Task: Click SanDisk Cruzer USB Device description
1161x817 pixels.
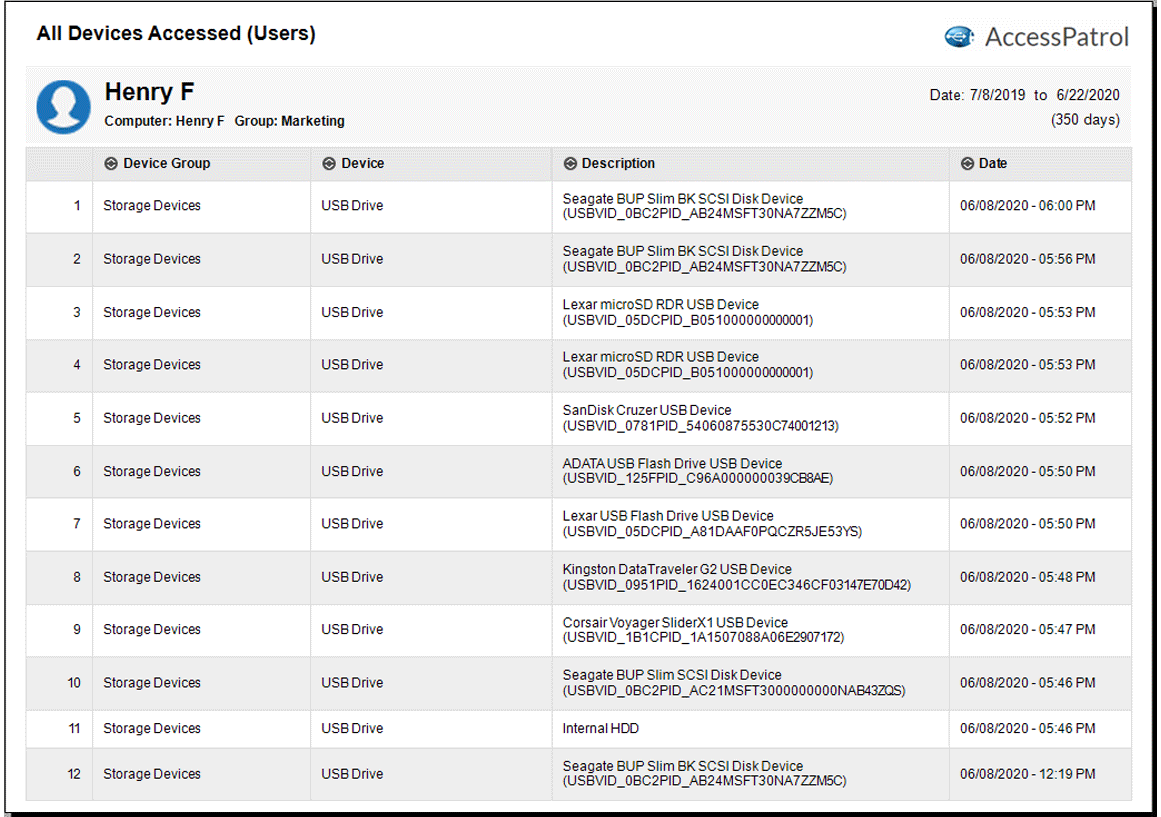Action: click(700, 418)
